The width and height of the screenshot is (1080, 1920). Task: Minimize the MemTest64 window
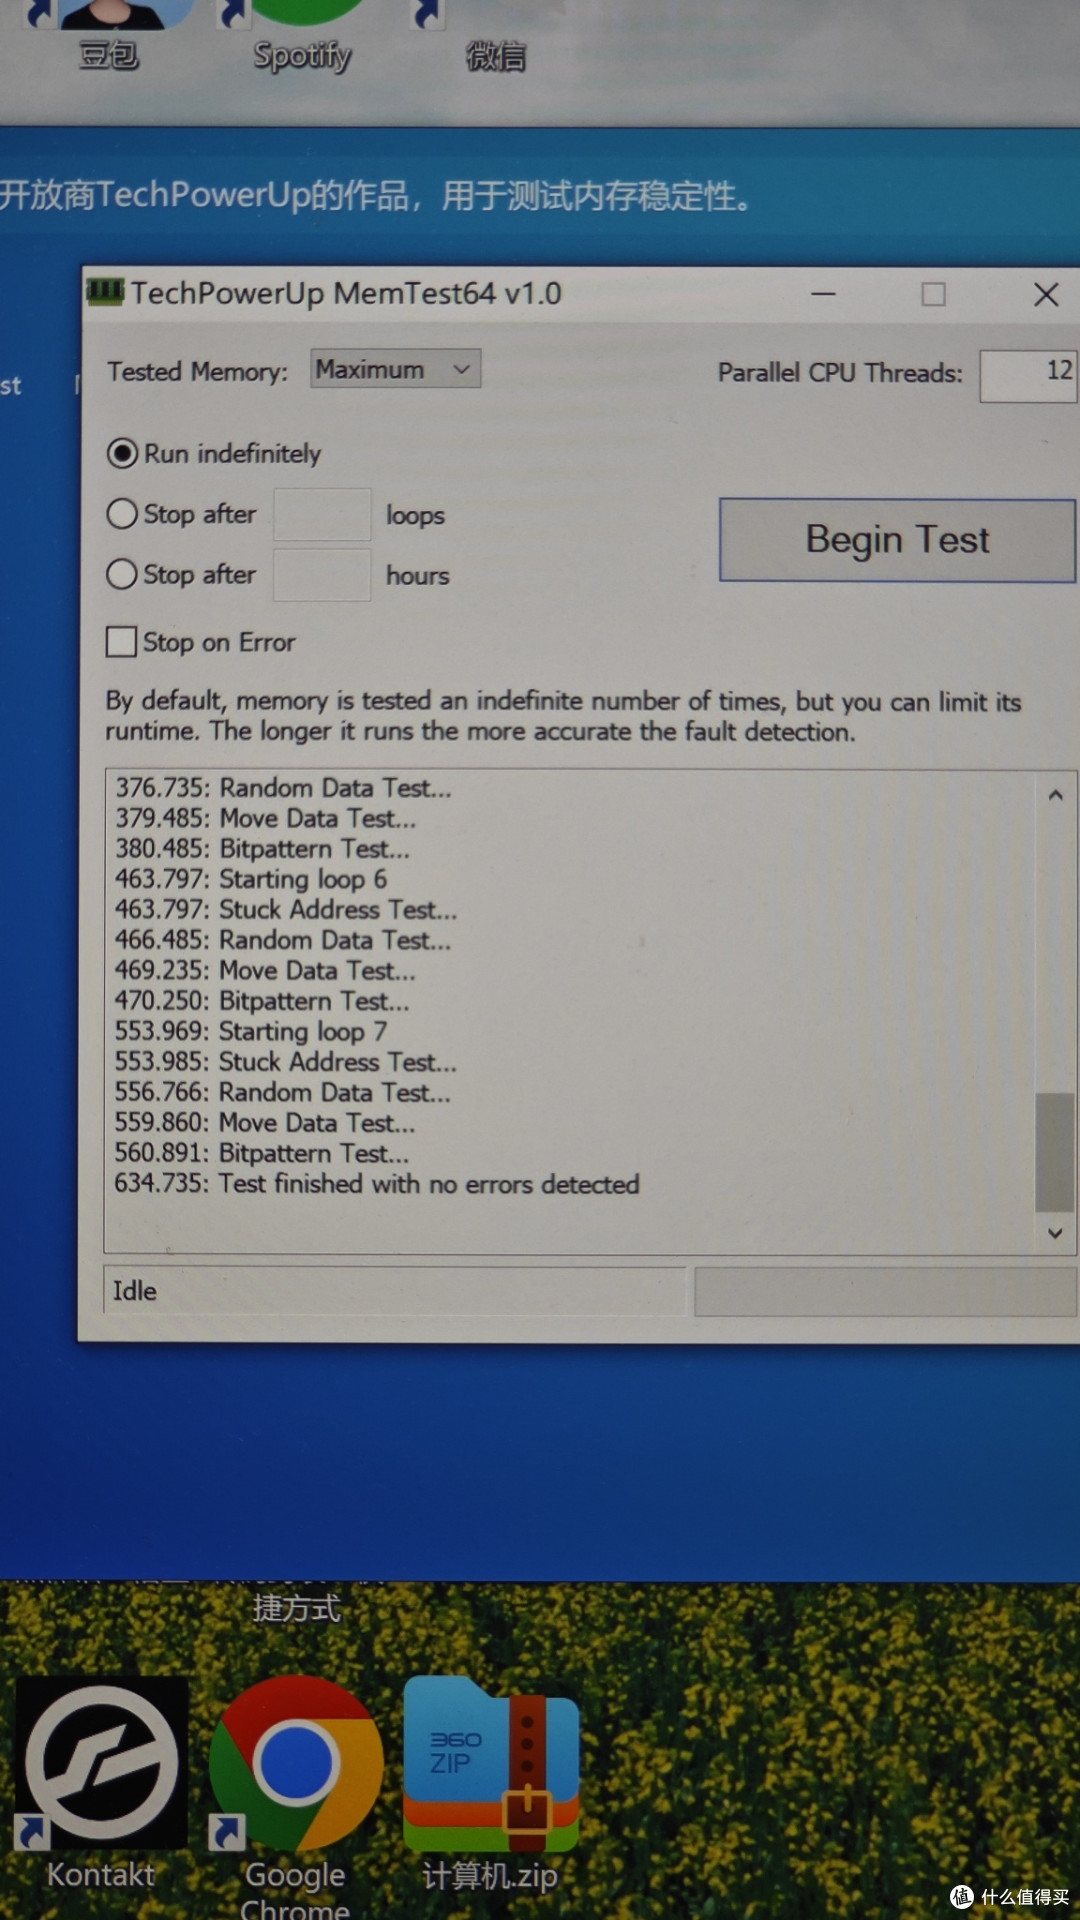(x=823, y=294)
